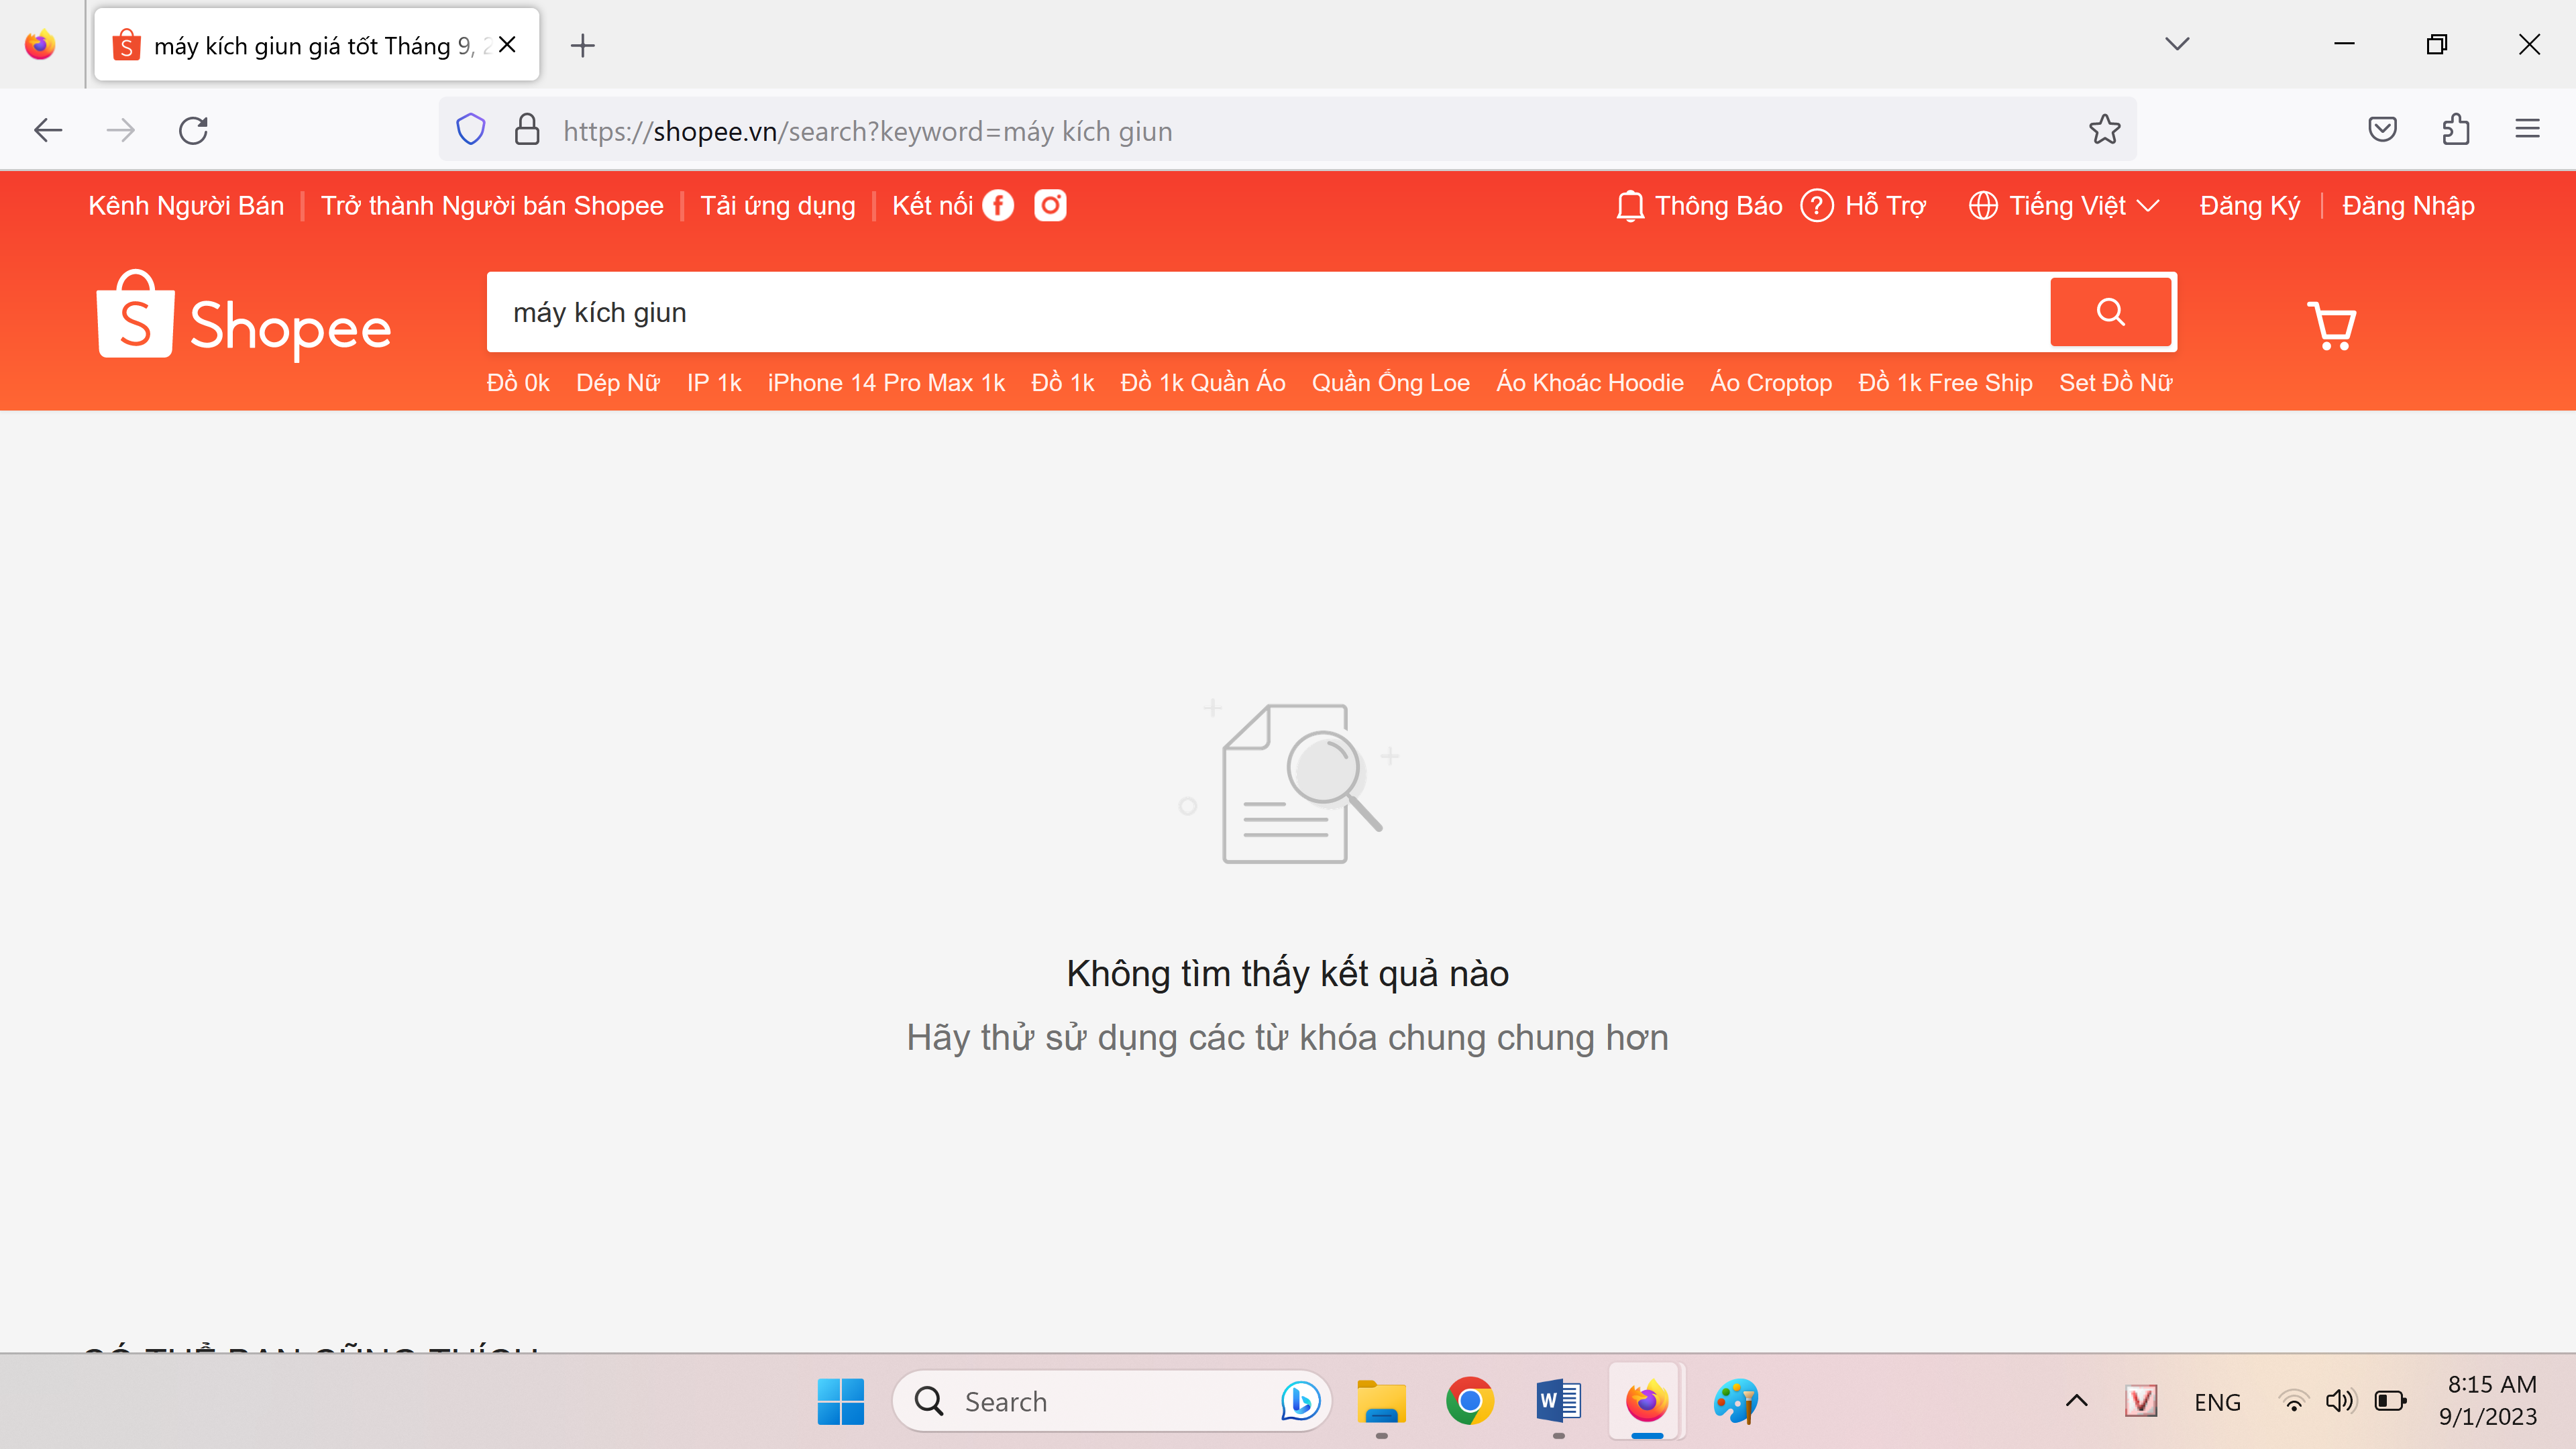Launch Microsoft Word from the taskbar
2576x1449 pixels.
pyautogui.click(x=1556, y=1401)
